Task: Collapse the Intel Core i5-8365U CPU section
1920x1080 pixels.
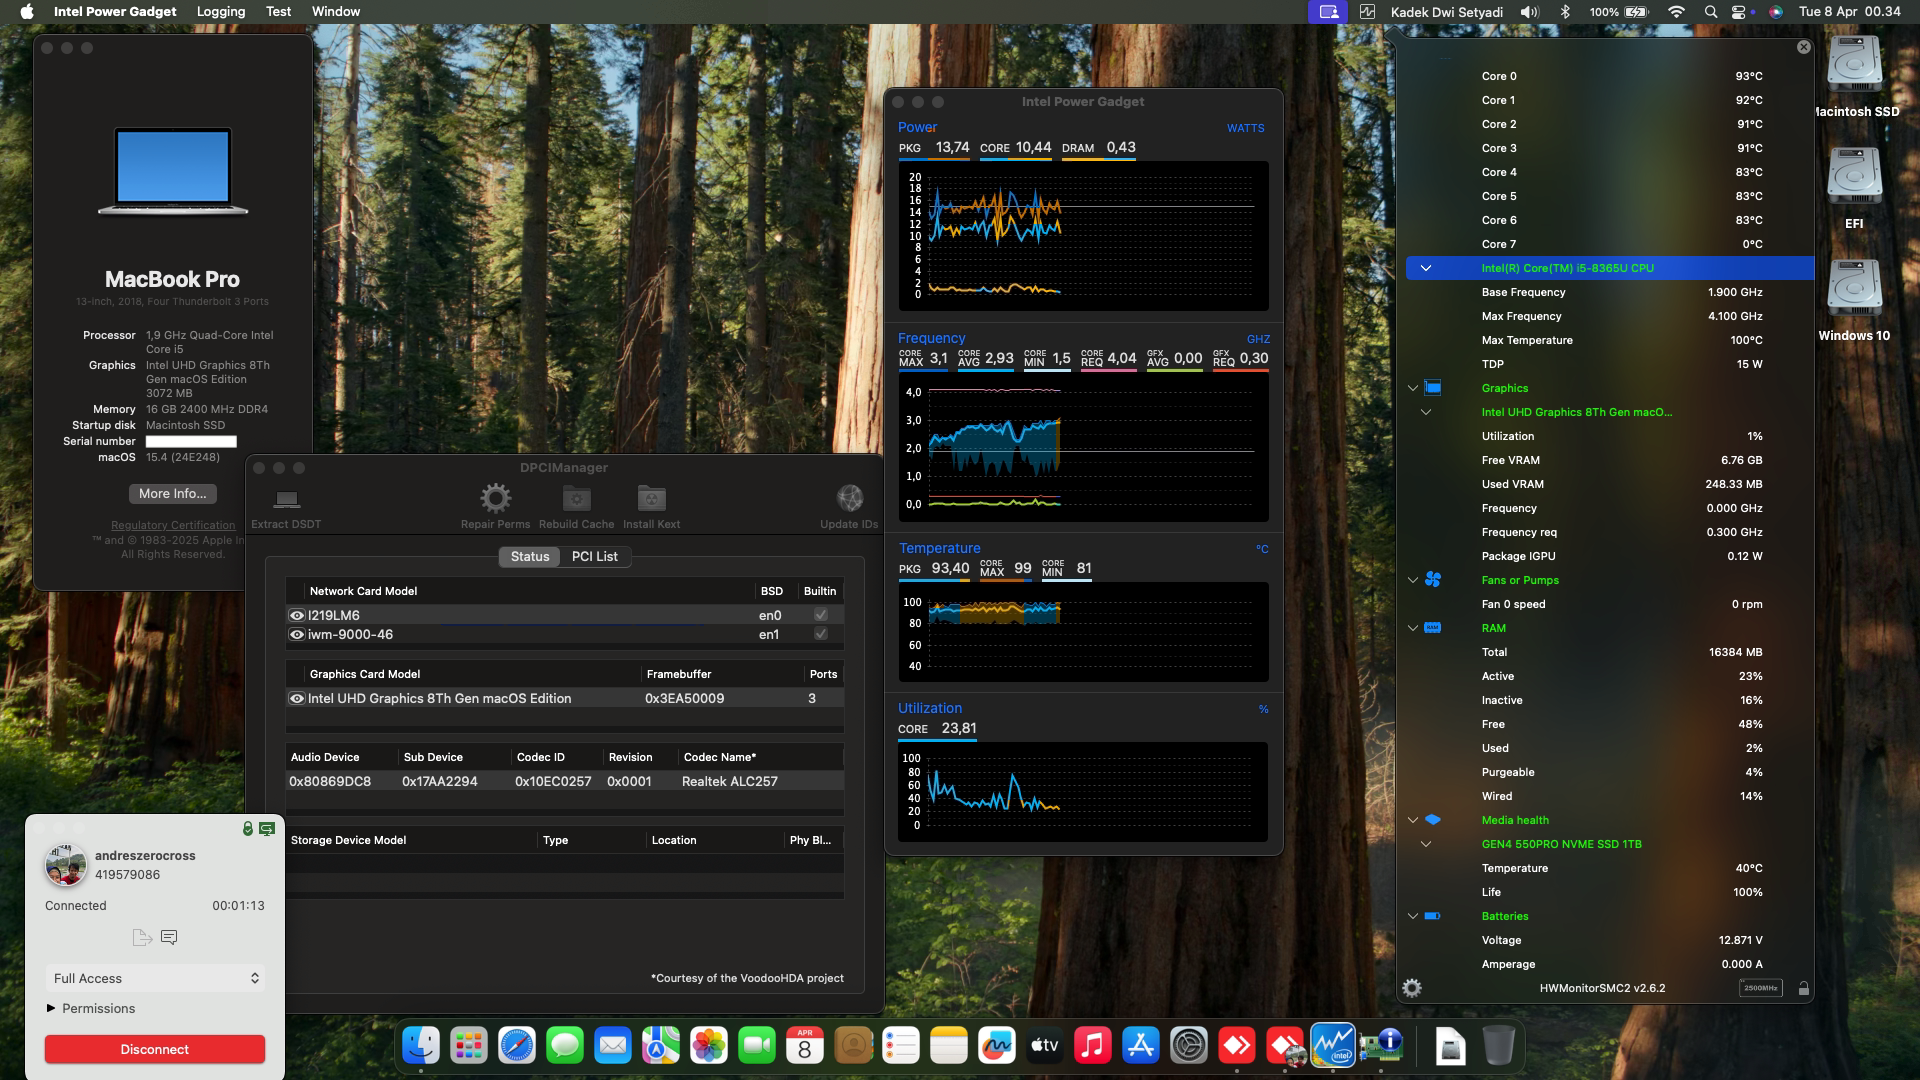Action: click(x=1427, y=267)
